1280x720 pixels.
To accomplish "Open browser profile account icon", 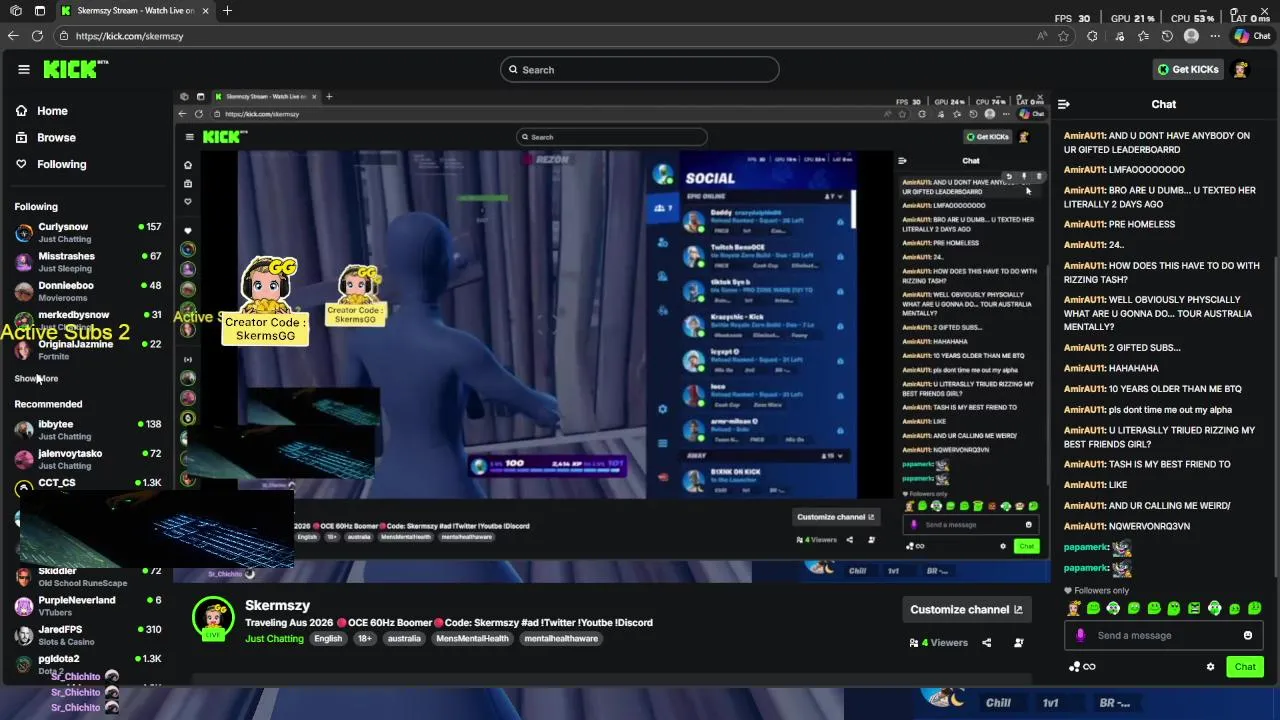I will click(x=1191, y=36).
